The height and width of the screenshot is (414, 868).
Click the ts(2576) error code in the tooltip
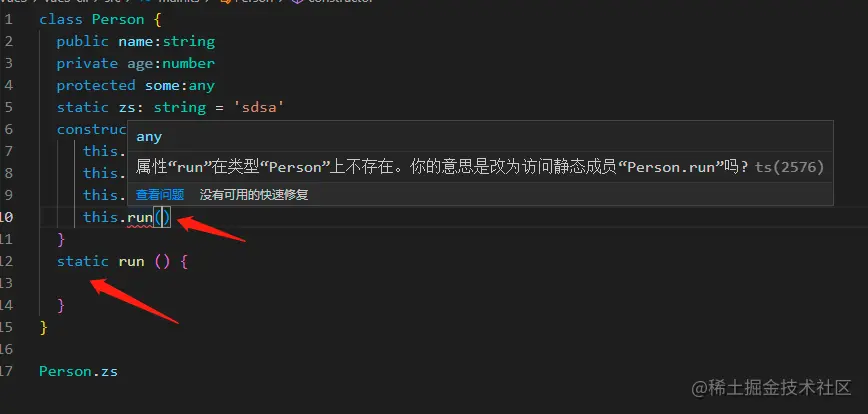tap(789, 167)
